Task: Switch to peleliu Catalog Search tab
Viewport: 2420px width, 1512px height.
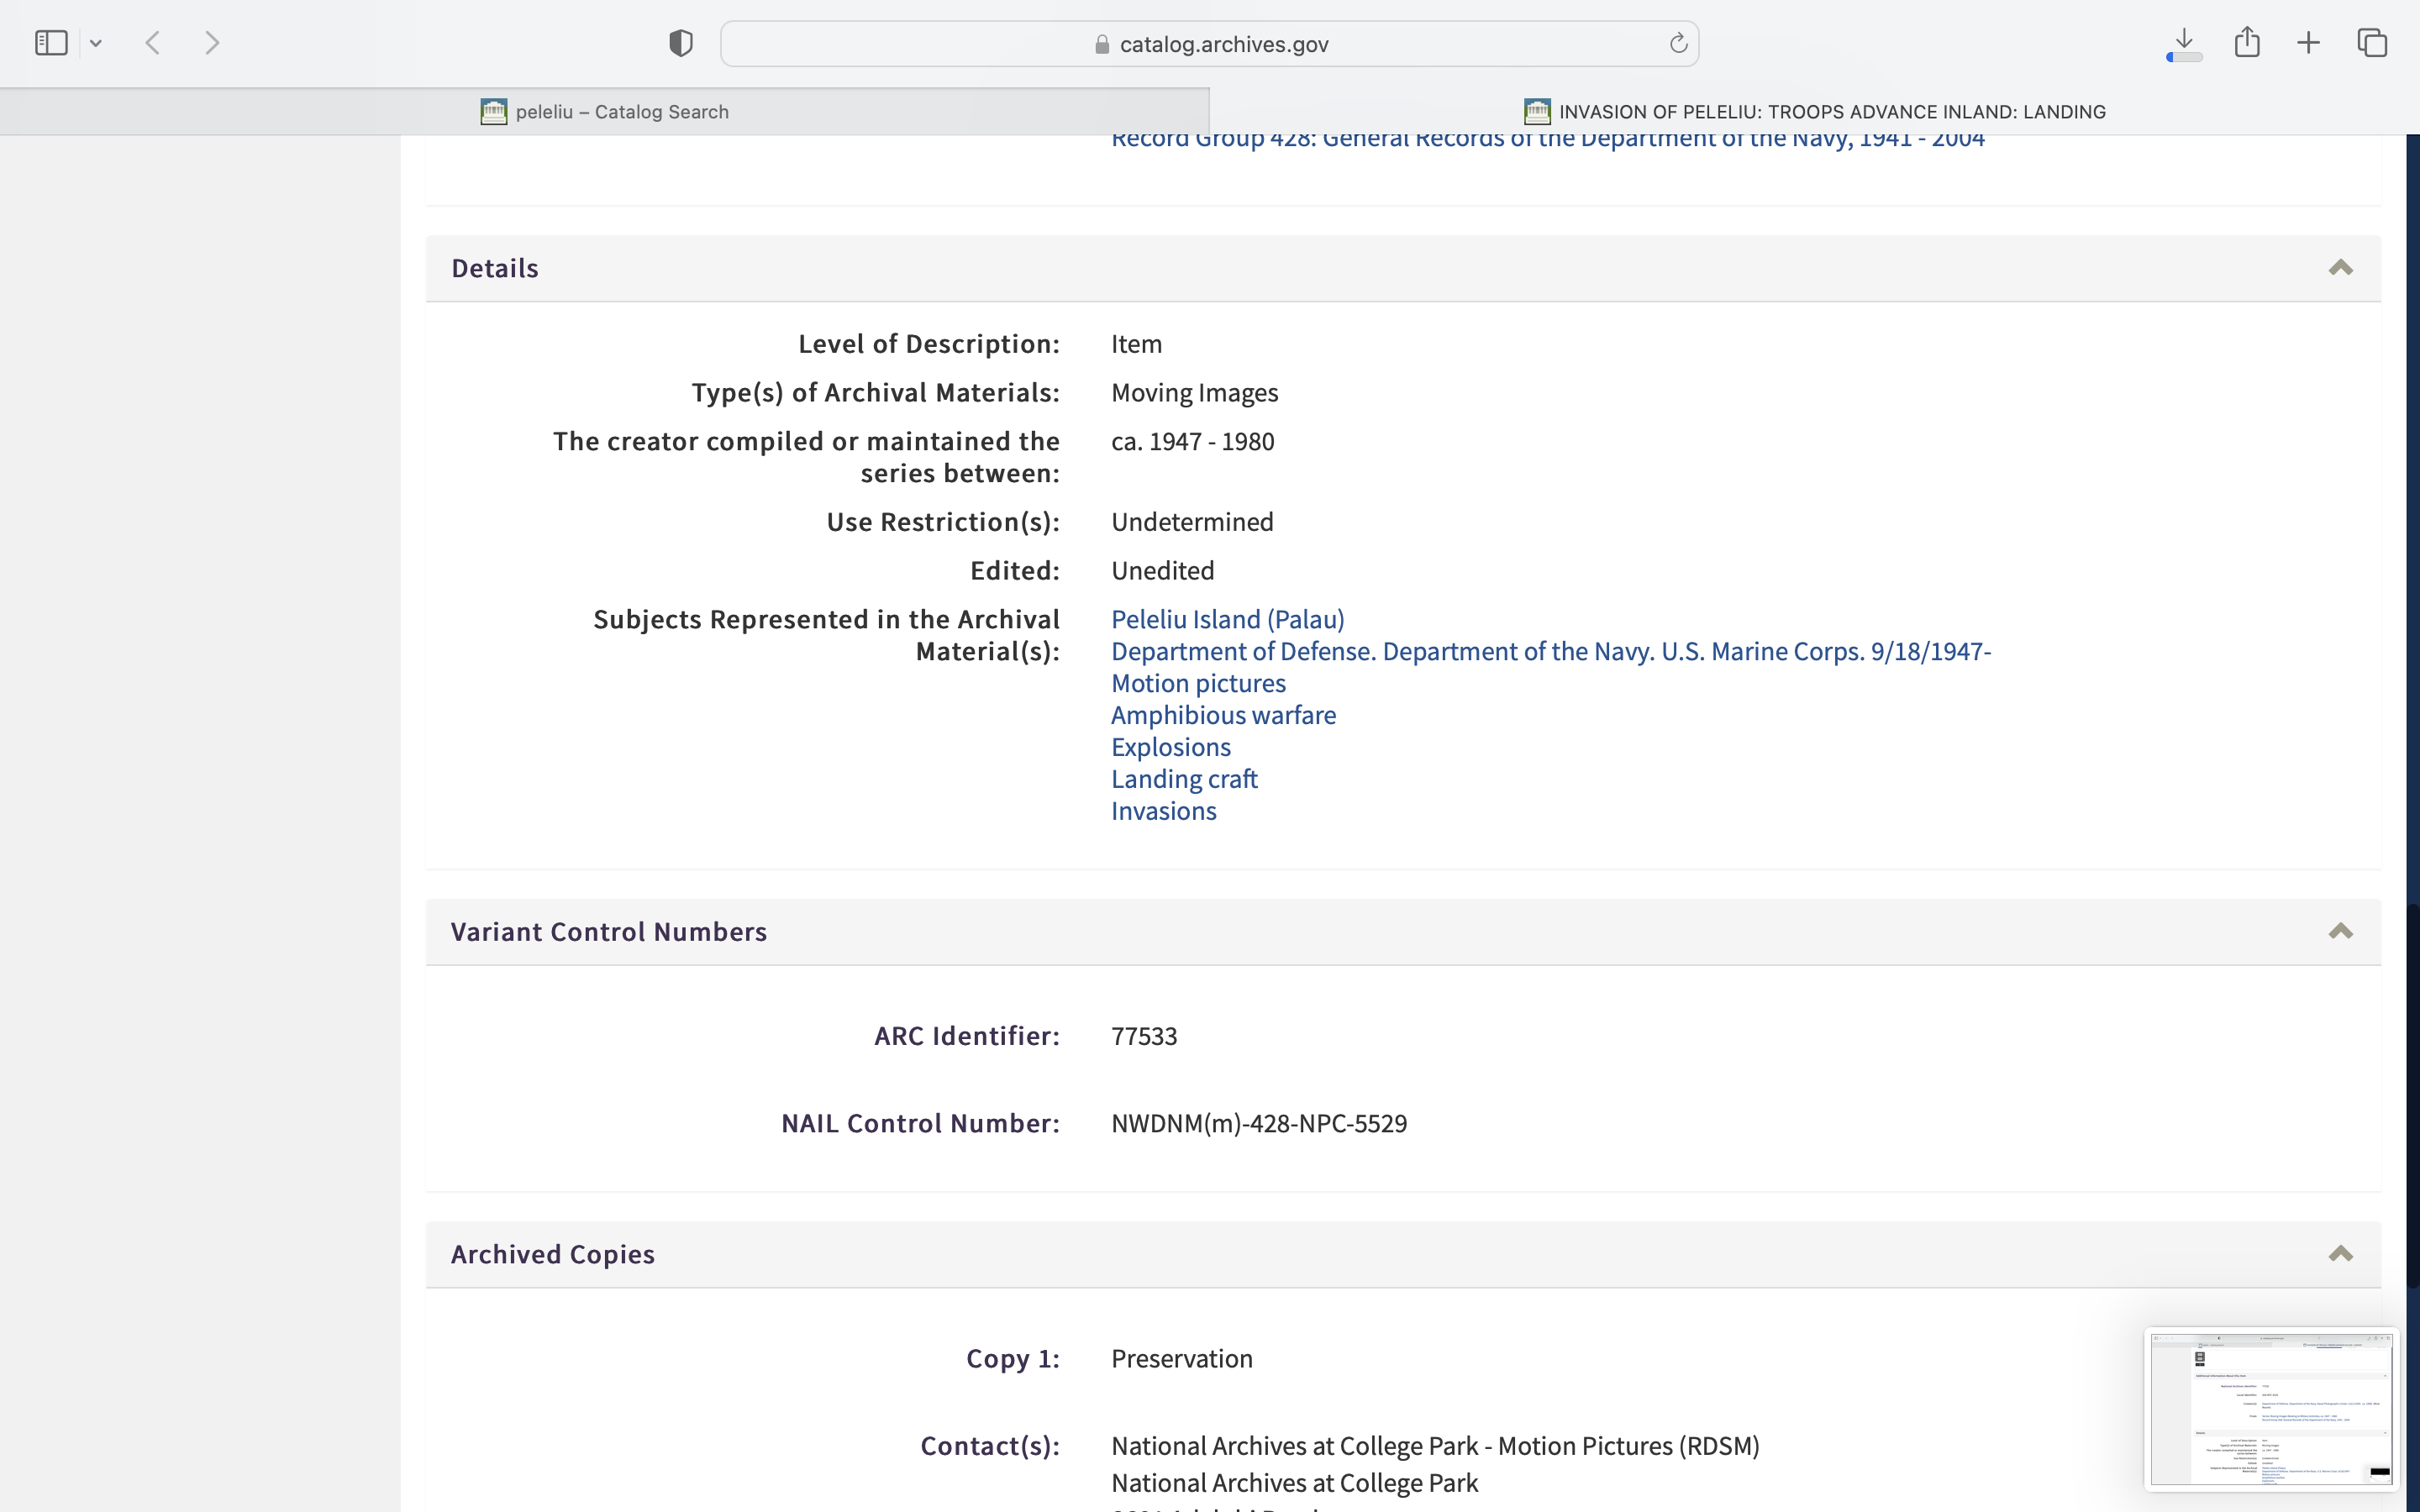Action: click(604, 112)
